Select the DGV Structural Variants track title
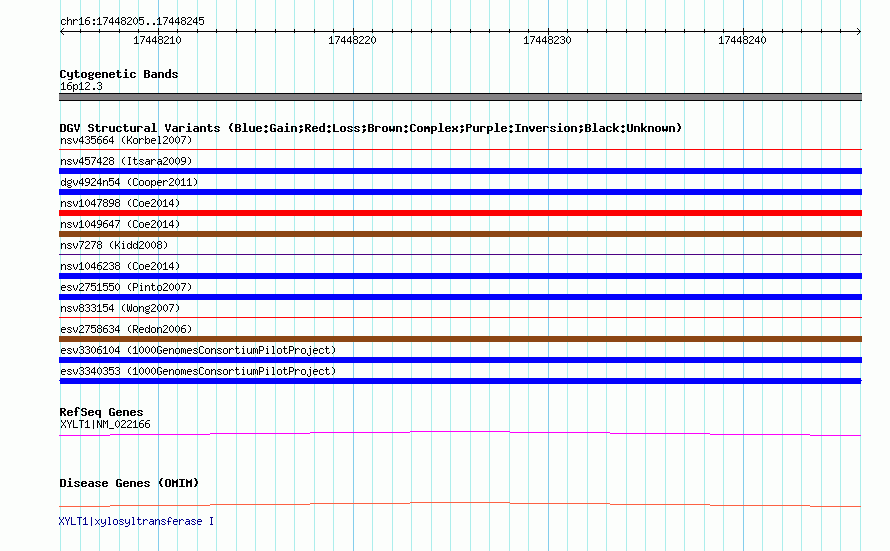Screen dimensions: 890x551 tap(371, 128)
